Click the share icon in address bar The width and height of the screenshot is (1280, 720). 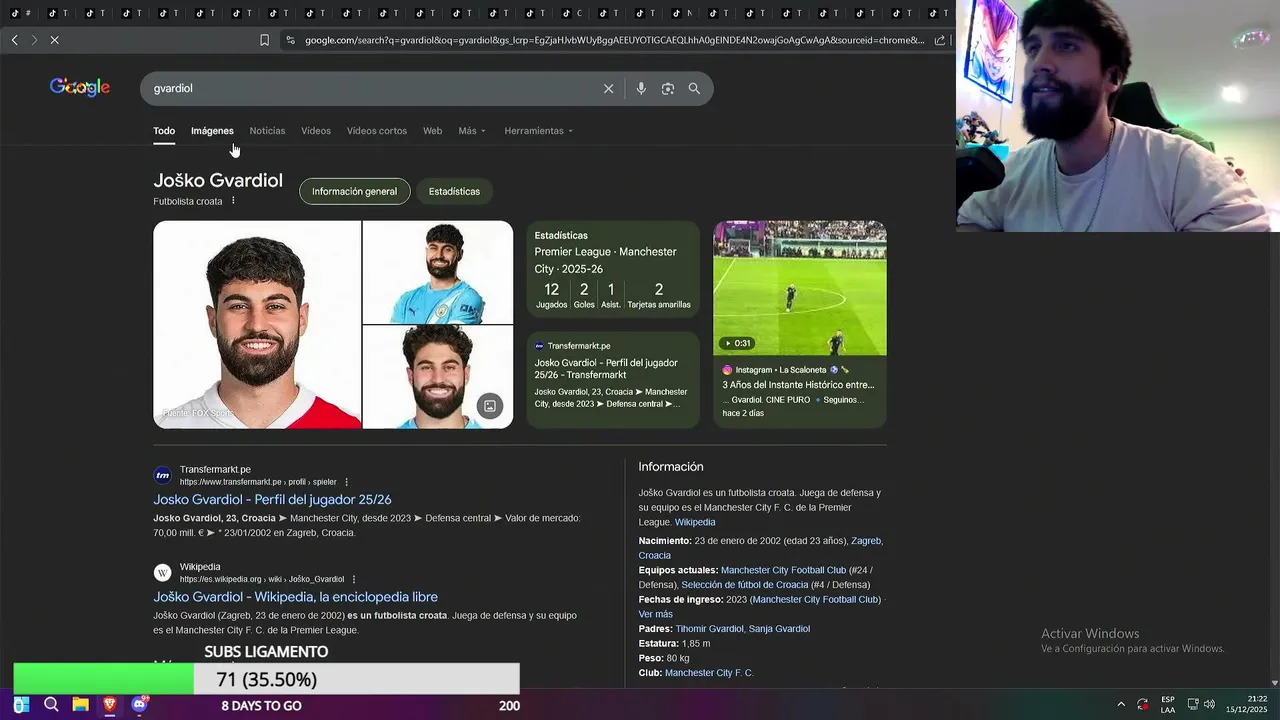tap(940, 40)
